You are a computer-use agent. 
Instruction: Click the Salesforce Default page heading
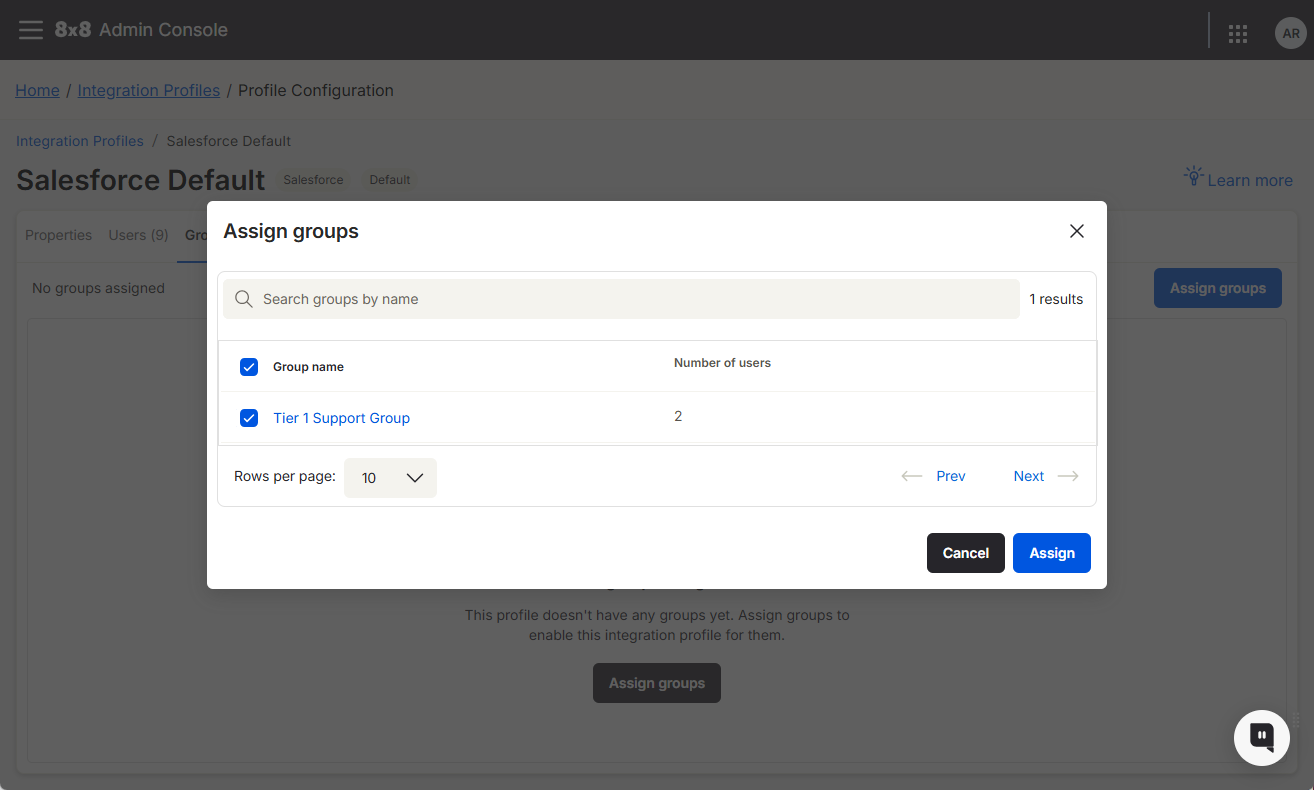coord(141,180)
